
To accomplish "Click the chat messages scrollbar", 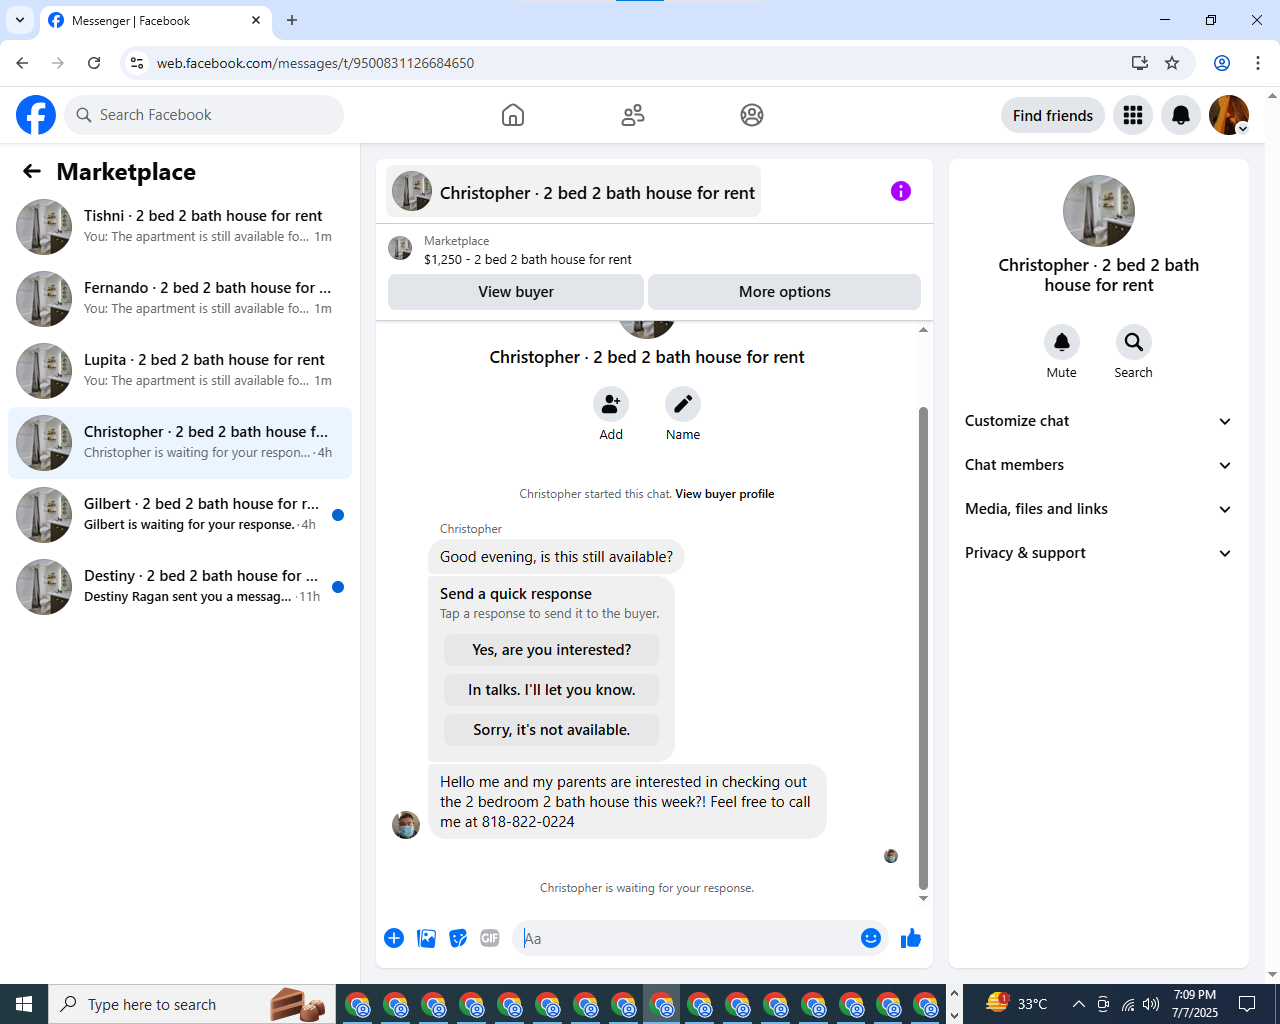I will [x=923, y=648].
